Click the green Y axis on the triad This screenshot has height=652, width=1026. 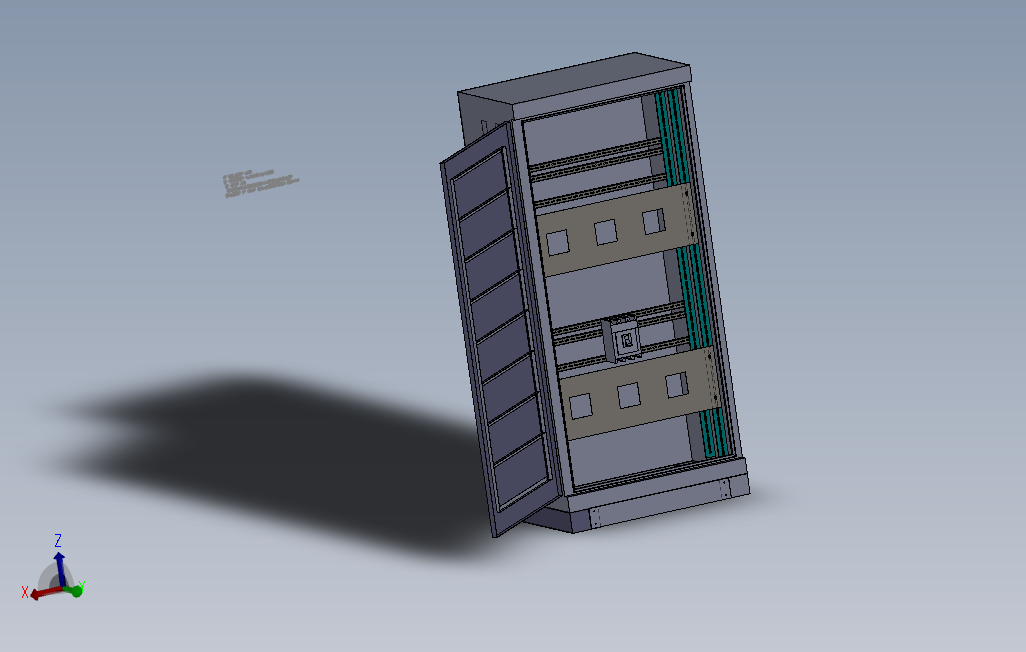(73, 590)
